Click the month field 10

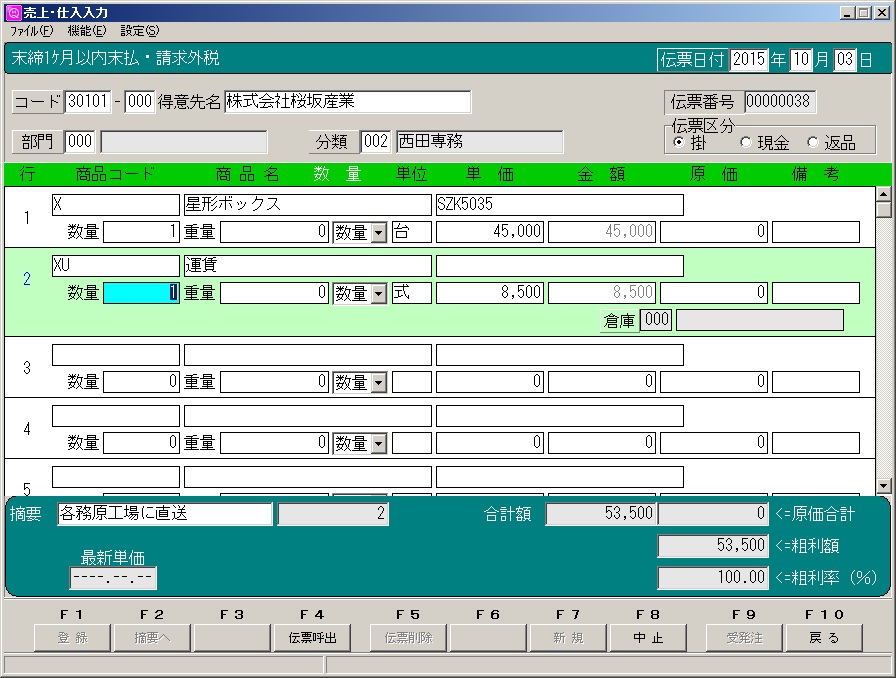pos(801,59)
